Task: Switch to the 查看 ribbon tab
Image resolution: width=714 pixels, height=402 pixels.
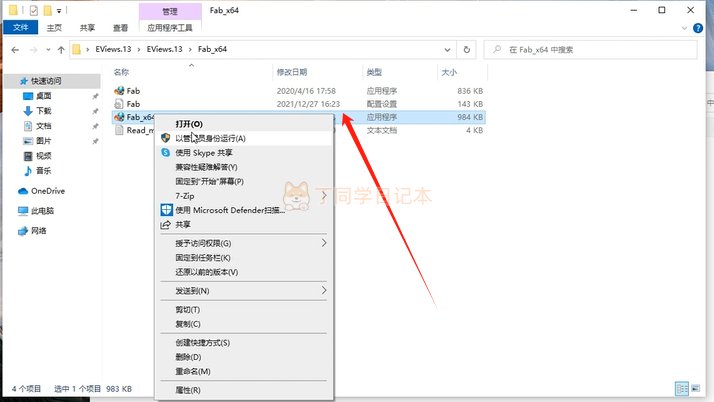Action: coord(121,28)
